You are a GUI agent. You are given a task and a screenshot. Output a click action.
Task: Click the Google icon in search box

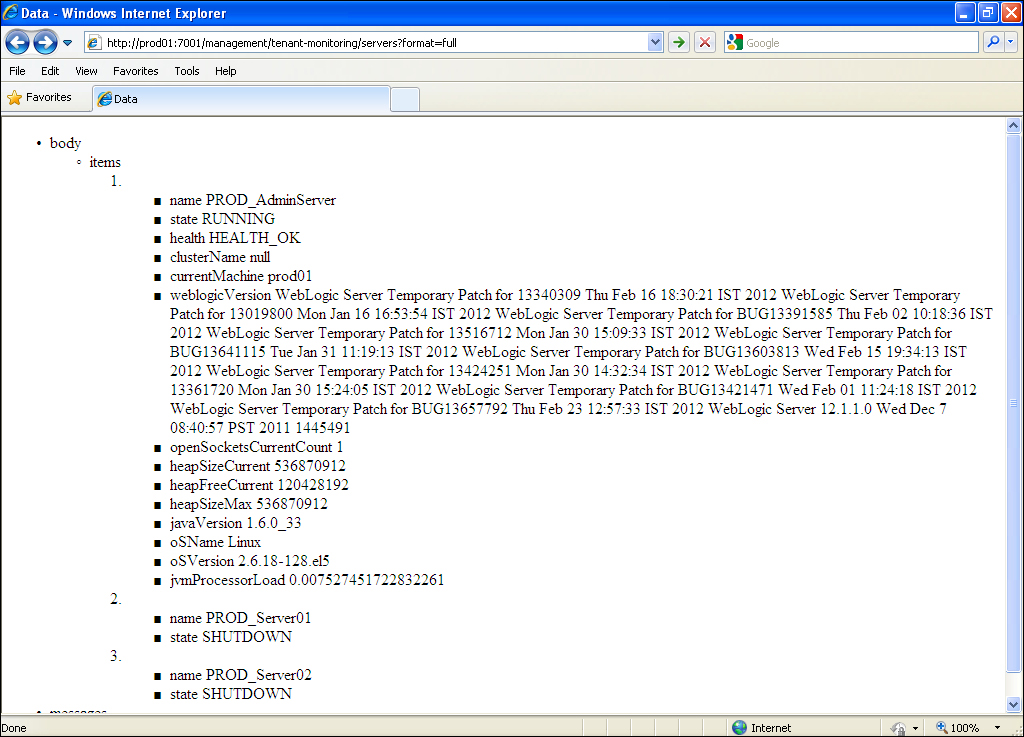click(735, 42)
